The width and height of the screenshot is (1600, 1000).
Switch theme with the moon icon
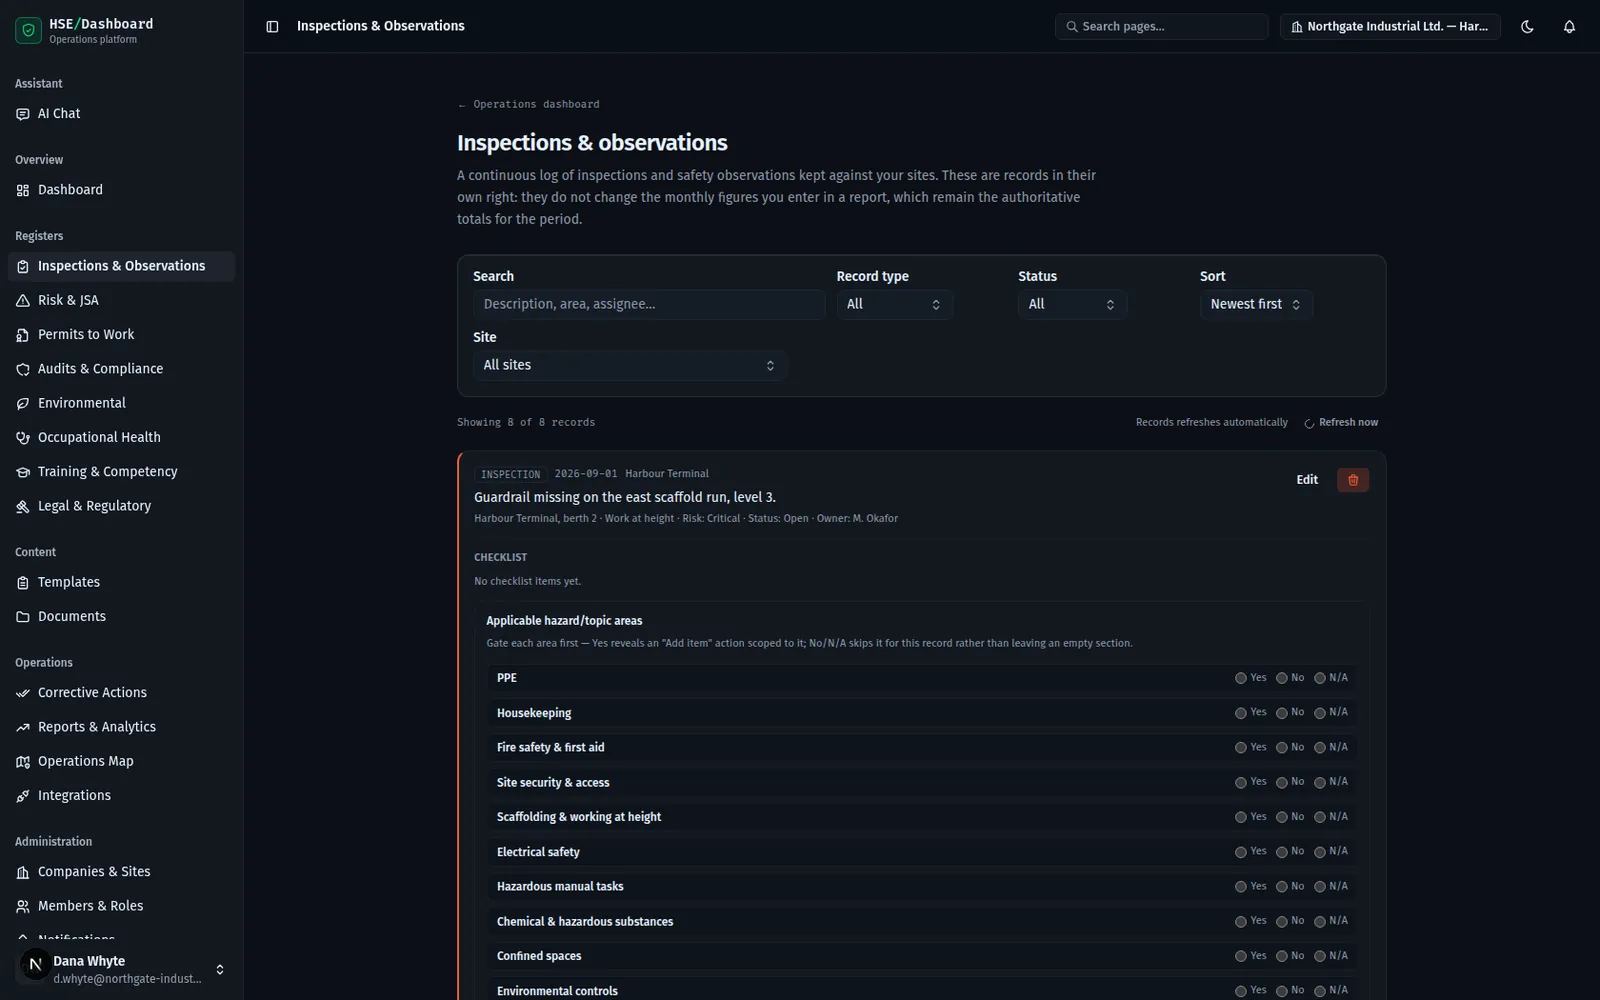pyautogui.click(x=1527, y=27)
